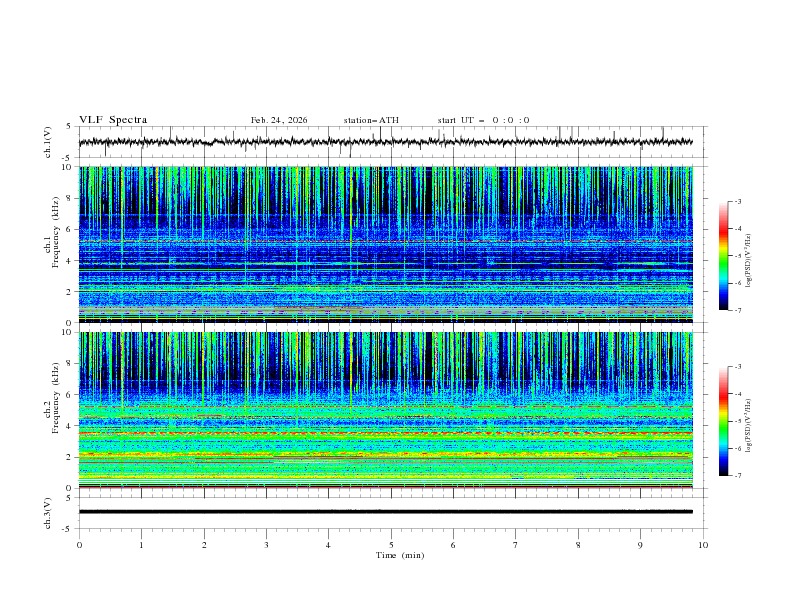
Task: Click the "3" tick on the Time axis
Action: [266, 545]
